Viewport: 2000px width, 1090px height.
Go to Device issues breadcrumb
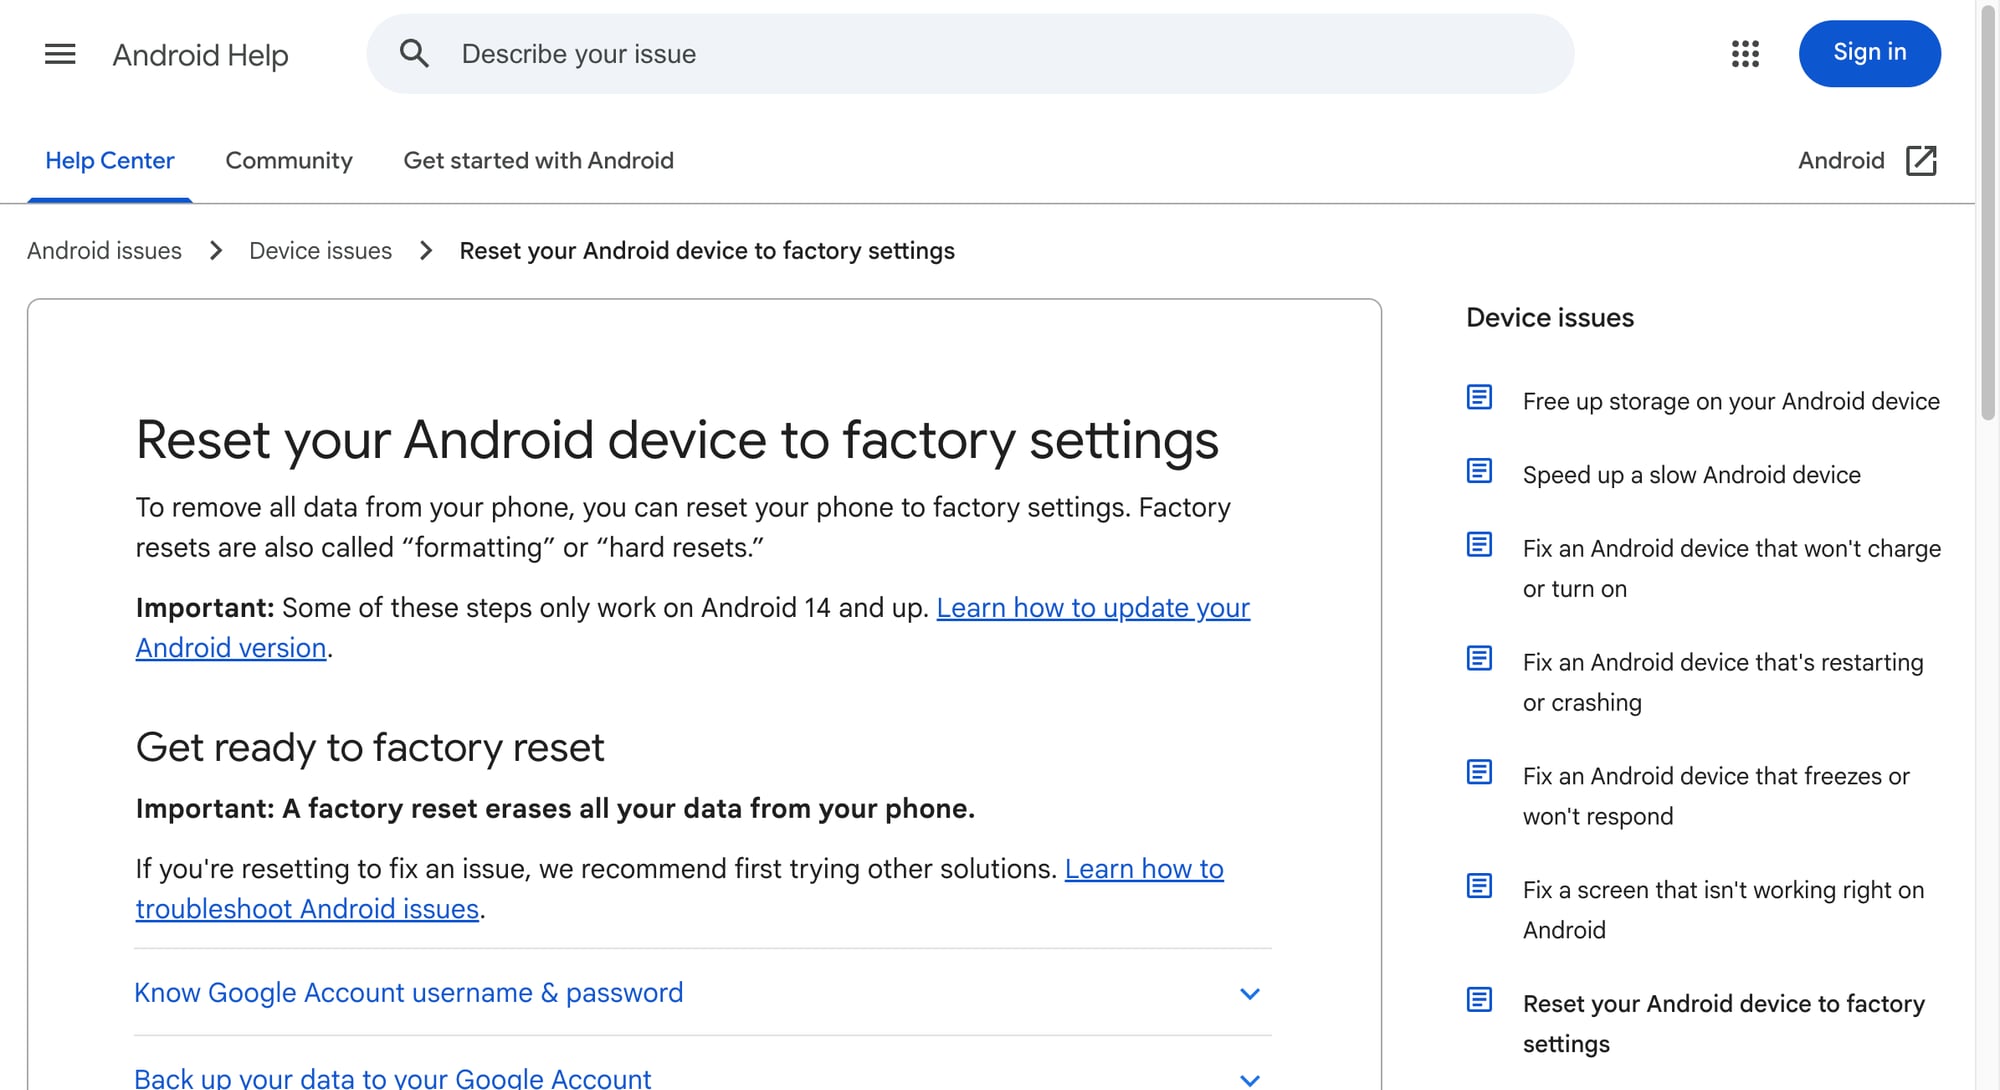[320, 251]
